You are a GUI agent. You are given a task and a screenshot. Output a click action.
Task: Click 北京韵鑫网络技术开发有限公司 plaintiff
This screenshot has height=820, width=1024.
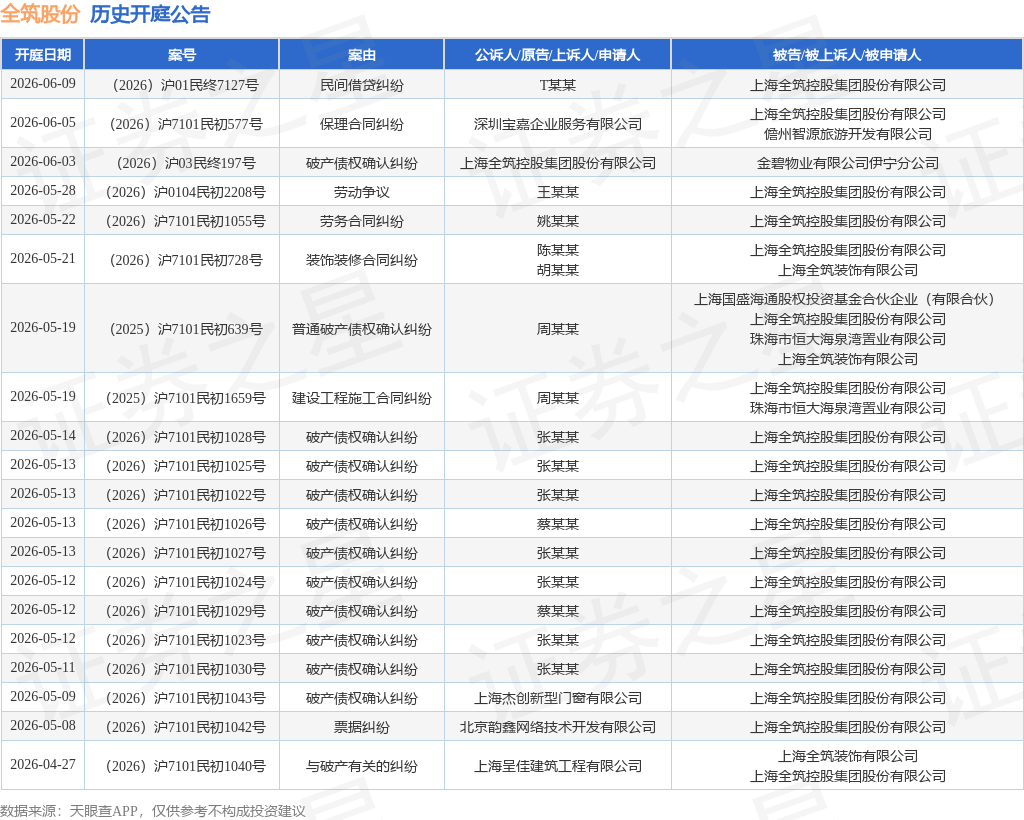558,727
